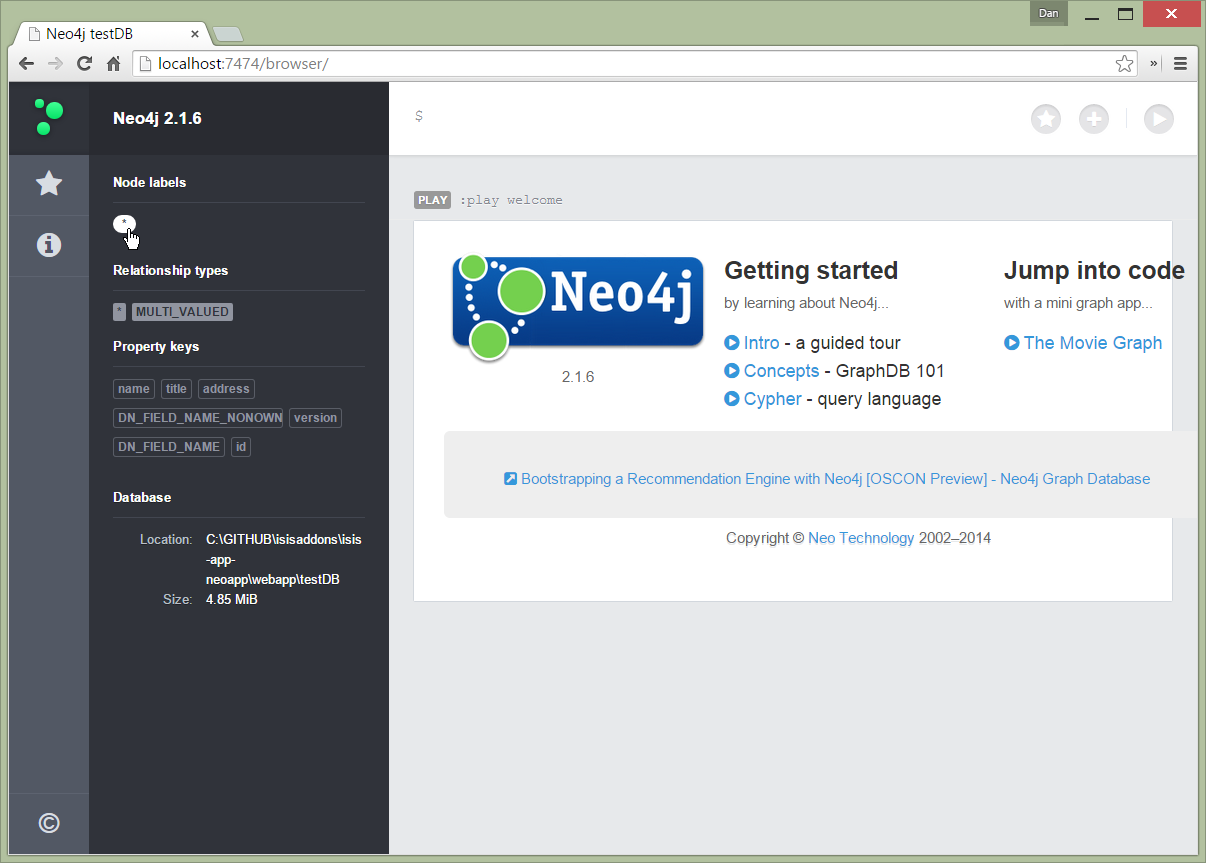Click the Database section heading
This screenshot has width=1206, height=863.
[x=142, y=498]
